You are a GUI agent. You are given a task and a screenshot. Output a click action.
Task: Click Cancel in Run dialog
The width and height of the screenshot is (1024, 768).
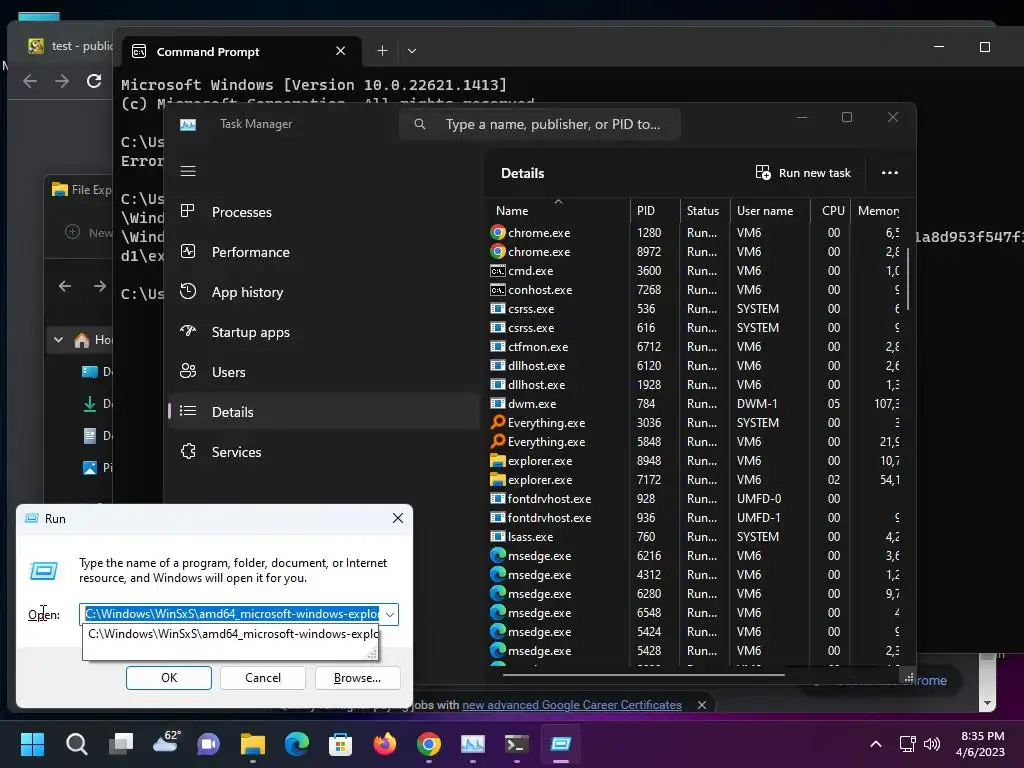[x=263, y=678]
